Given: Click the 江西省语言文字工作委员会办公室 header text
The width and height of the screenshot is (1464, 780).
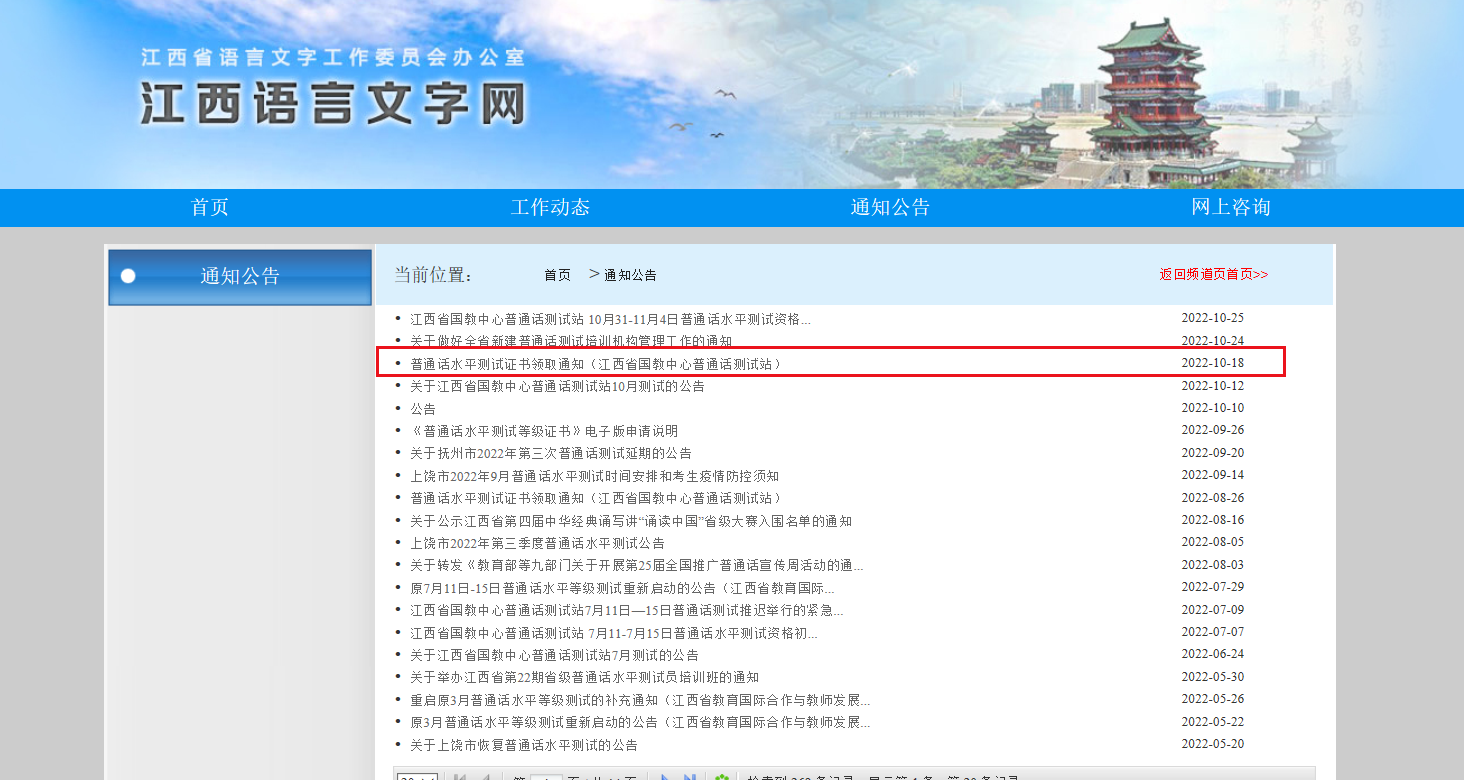Looking at the screenshot, I should (332, 57).
